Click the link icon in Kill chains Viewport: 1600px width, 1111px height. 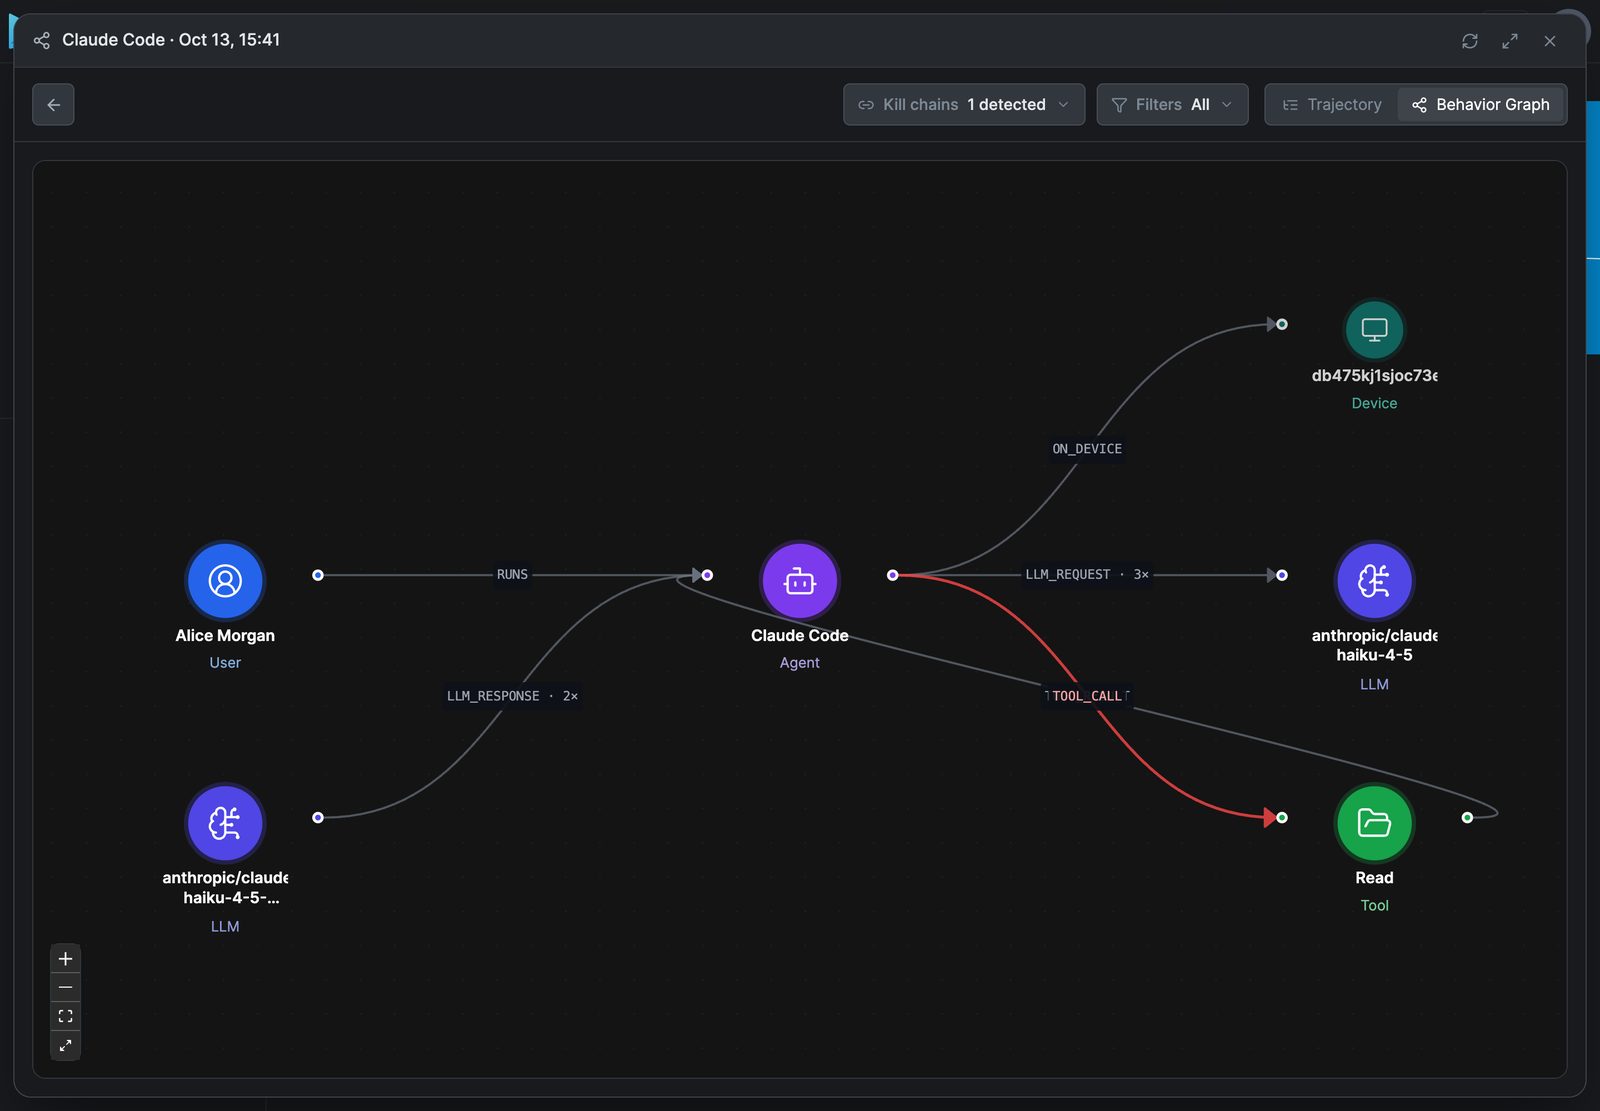(x=866, y=105)
